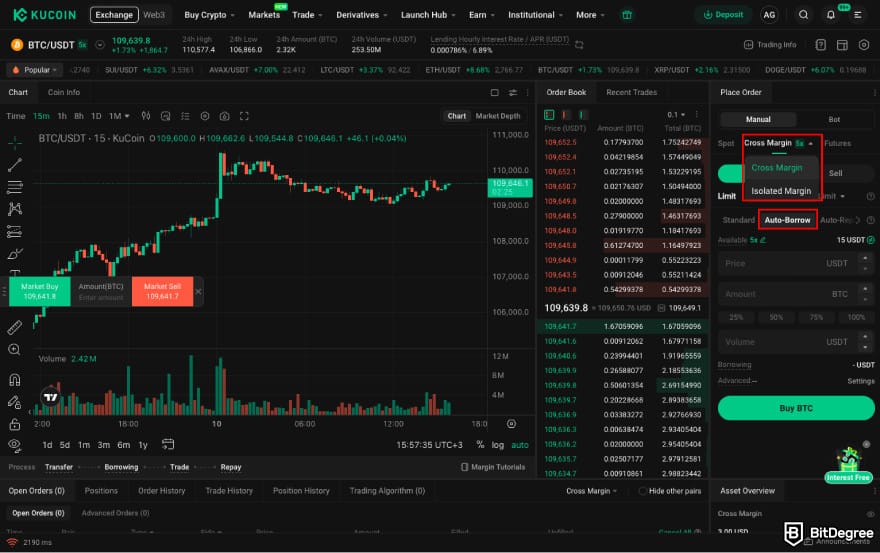Switch to Recent Trades tab
Viewport: 880px width, 553px height.
pos(631,92)
